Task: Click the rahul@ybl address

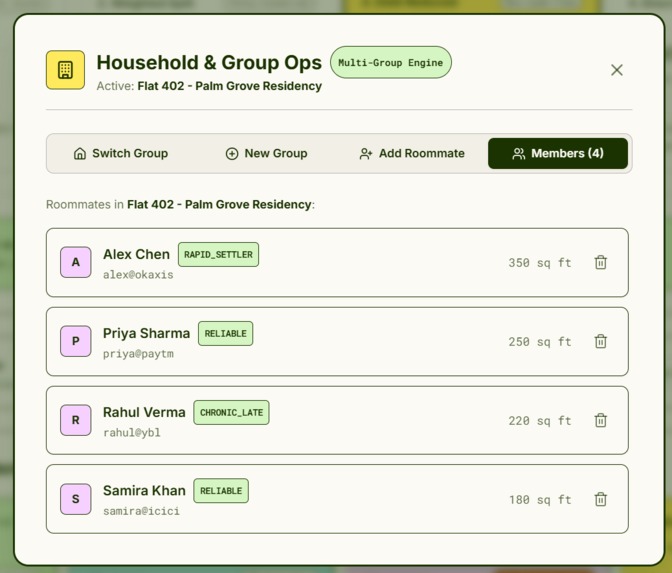Action: (132, 433)
